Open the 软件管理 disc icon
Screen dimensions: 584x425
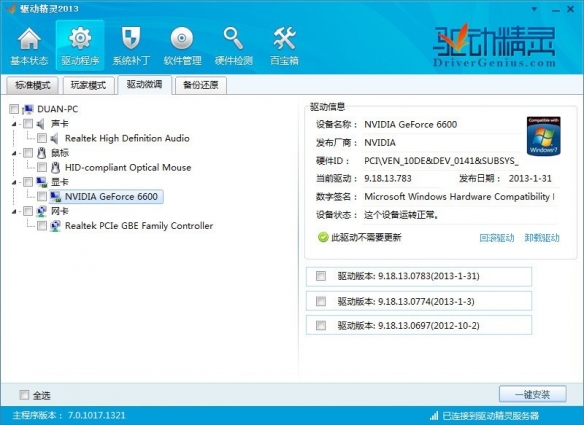coord(182,38)
